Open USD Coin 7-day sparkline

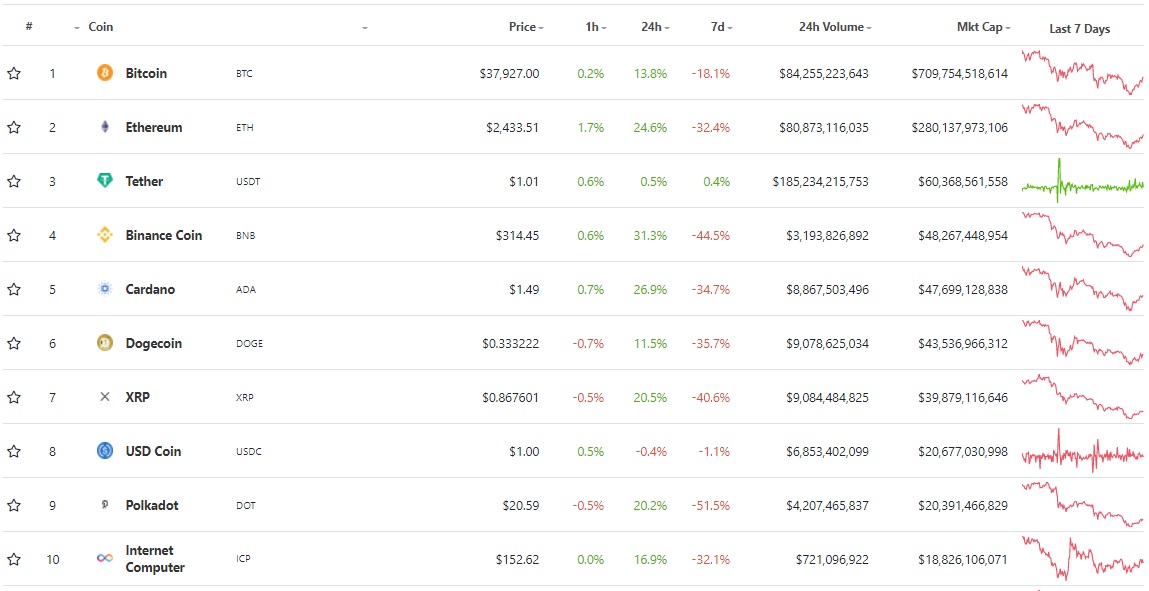pos(1082,451)
